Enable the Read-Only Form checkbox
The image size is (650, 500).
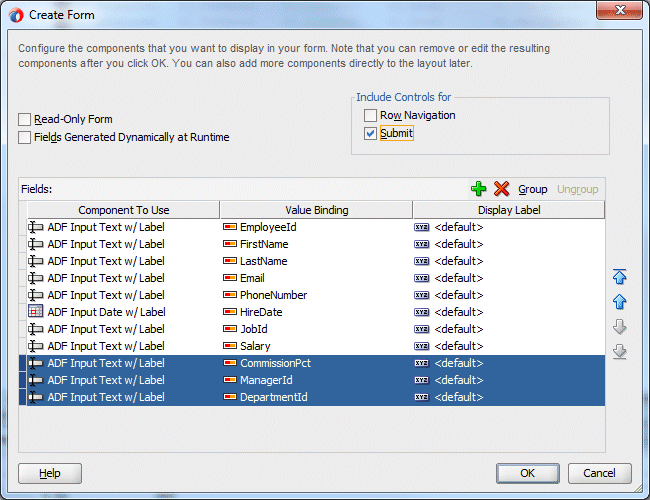click(x=24, y=119)
